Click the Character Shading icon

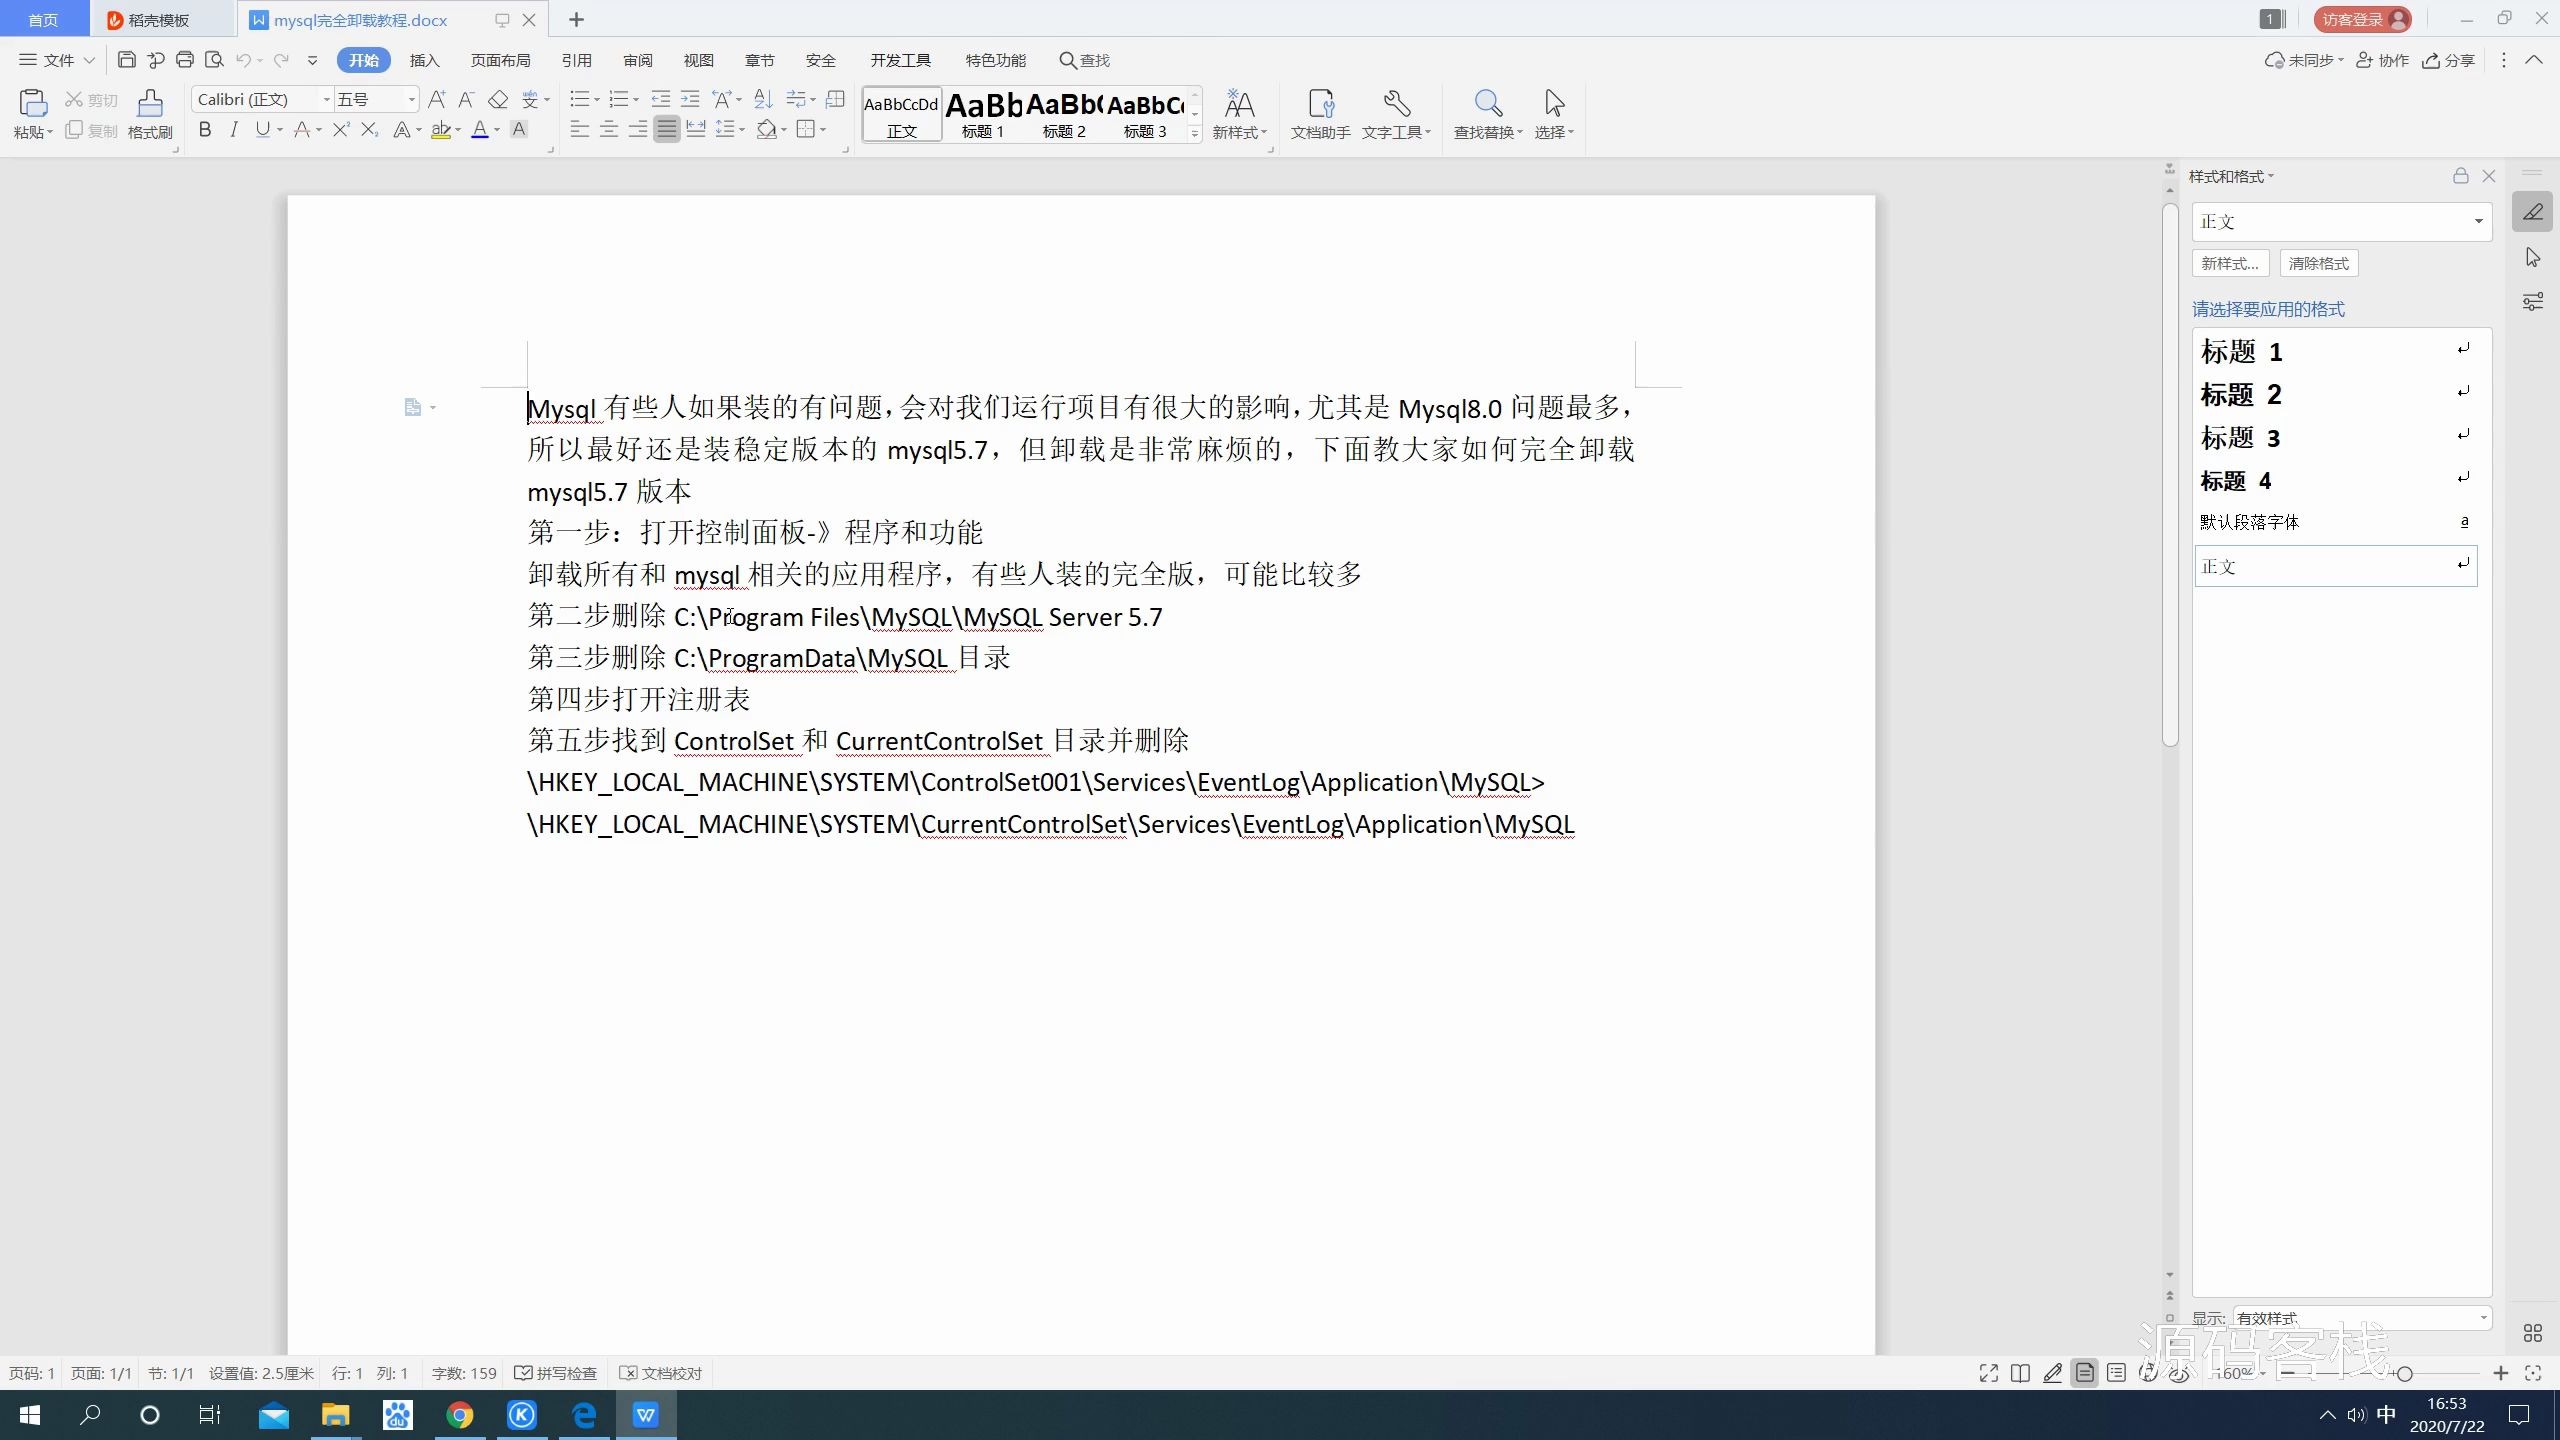click(519, 129)
